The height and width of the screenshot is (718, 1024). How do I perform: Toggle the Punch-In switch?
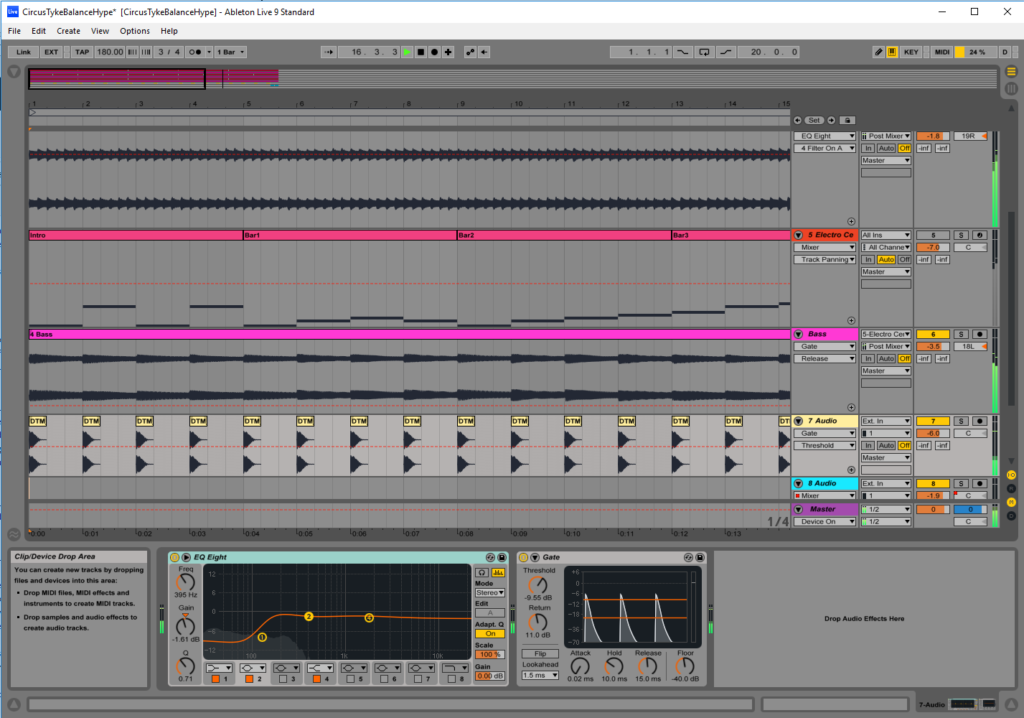682,52
